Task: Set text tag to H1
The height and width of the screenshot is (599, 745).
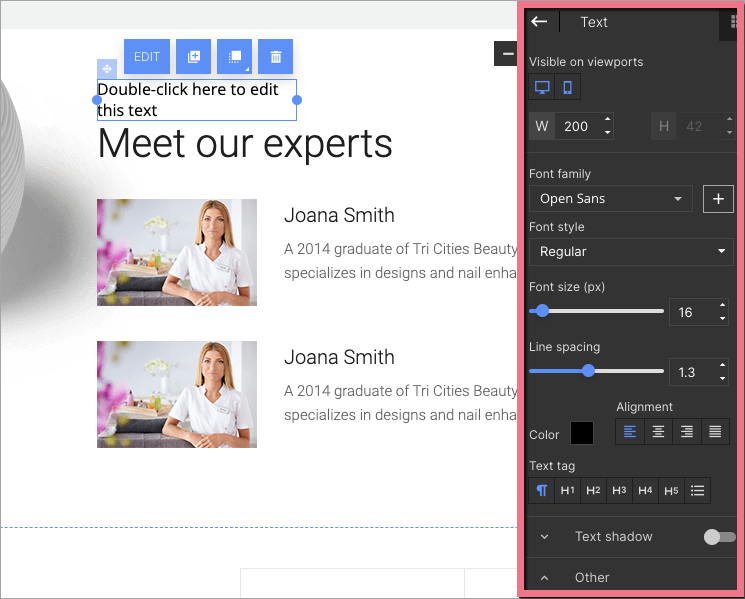Action: pyautogui.click(x=567, y=490)
